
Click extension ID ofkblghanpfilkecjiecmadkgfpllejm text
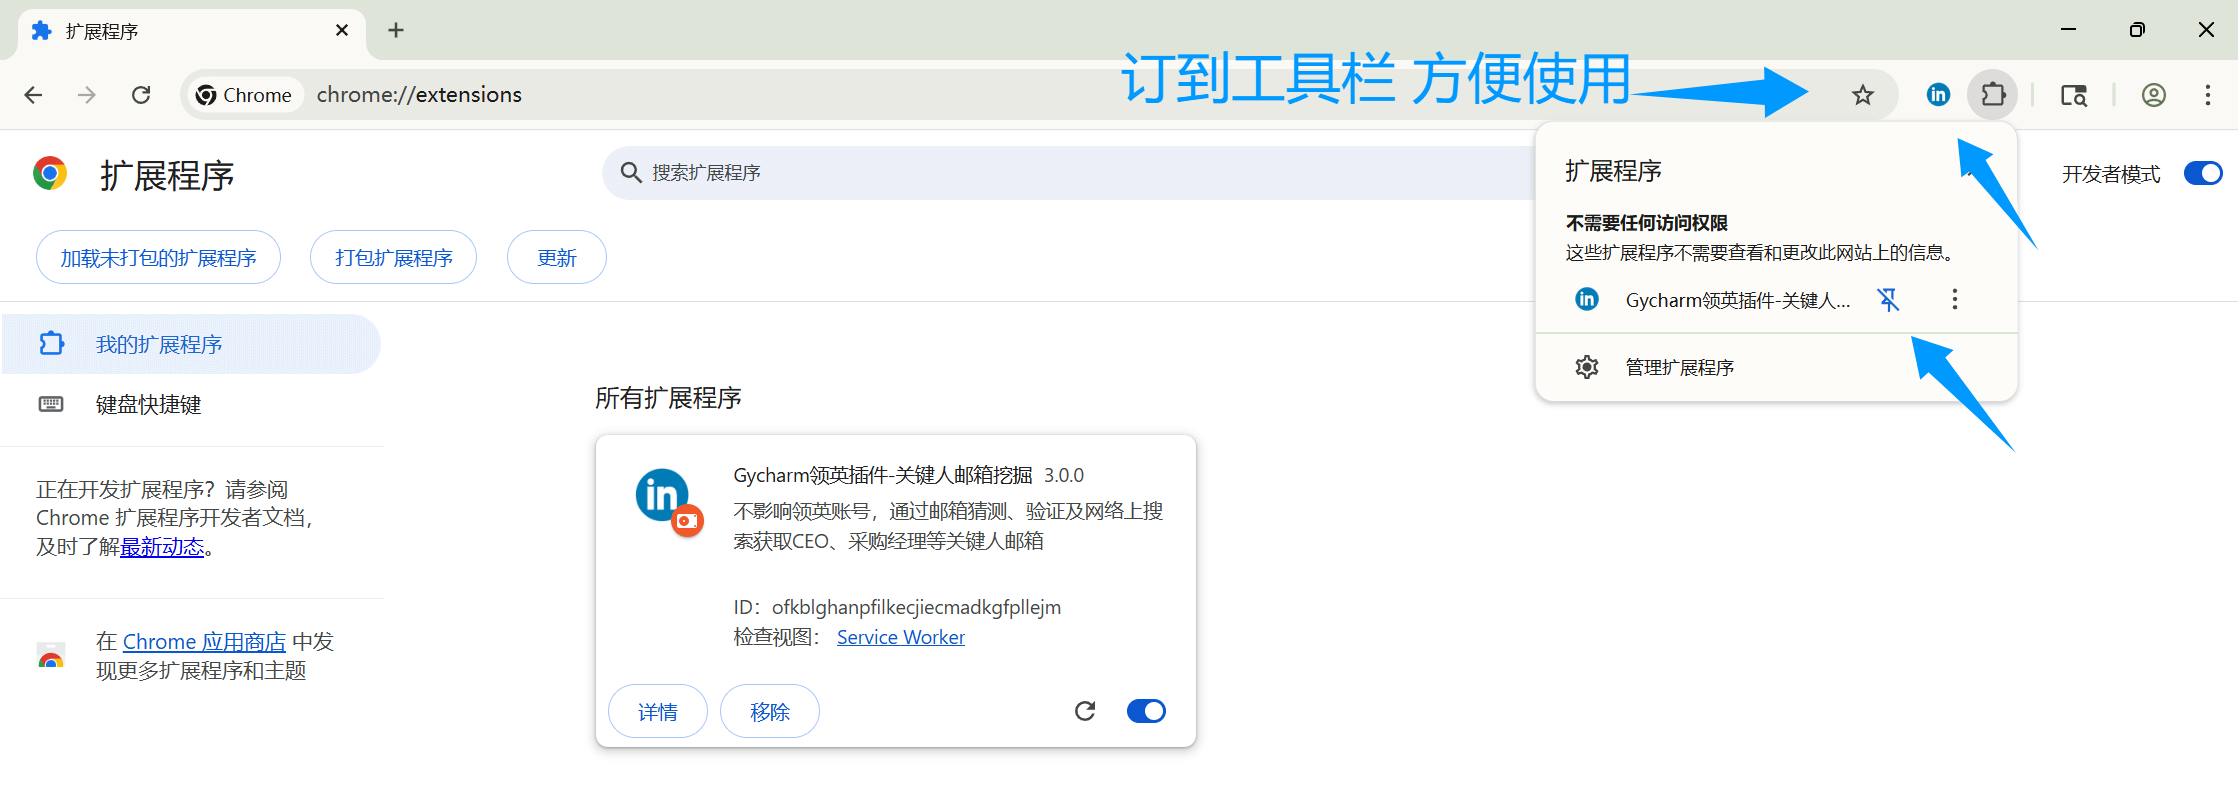916,607
